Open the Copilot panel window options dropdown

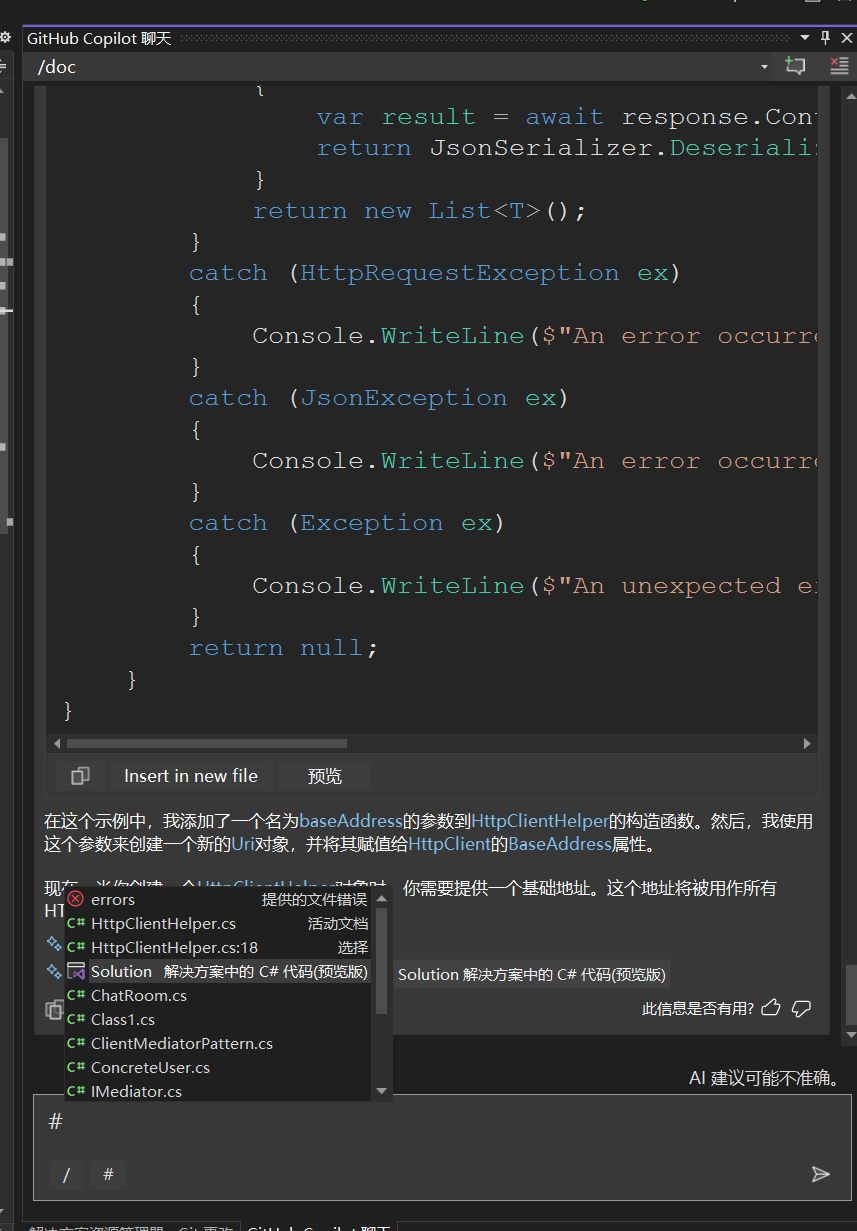(x=805, y=38)
